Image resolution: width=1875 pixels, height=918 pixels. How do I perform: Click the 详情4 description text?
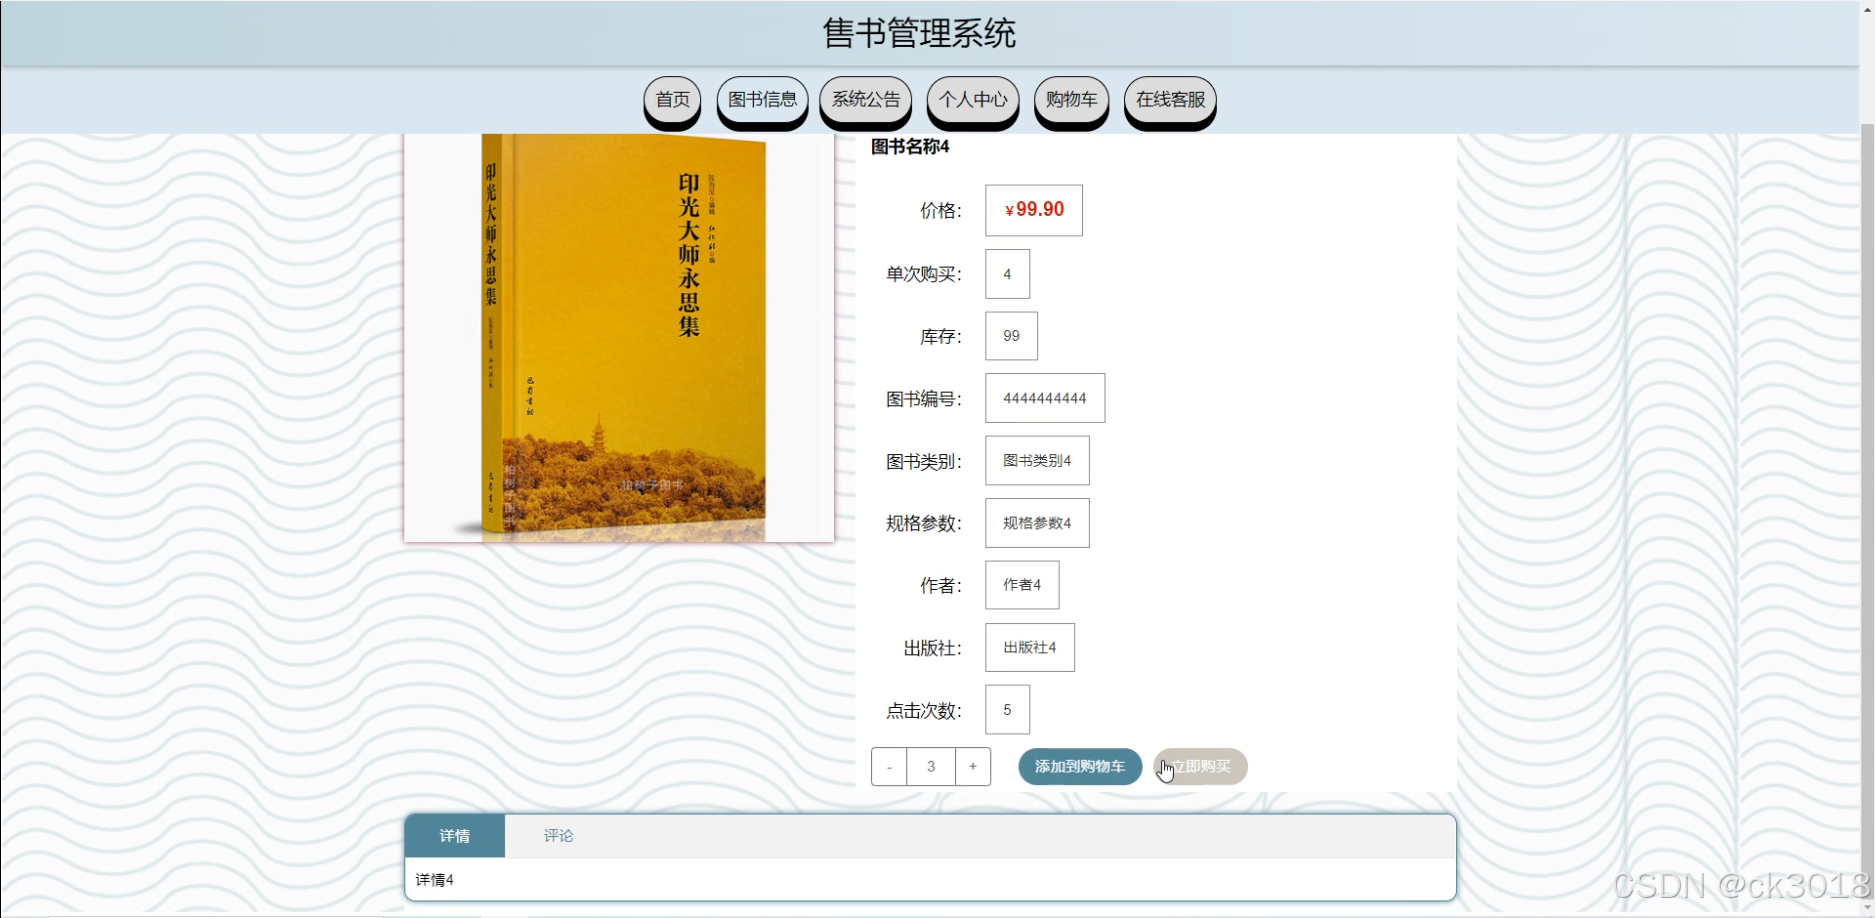pos(435,880)
